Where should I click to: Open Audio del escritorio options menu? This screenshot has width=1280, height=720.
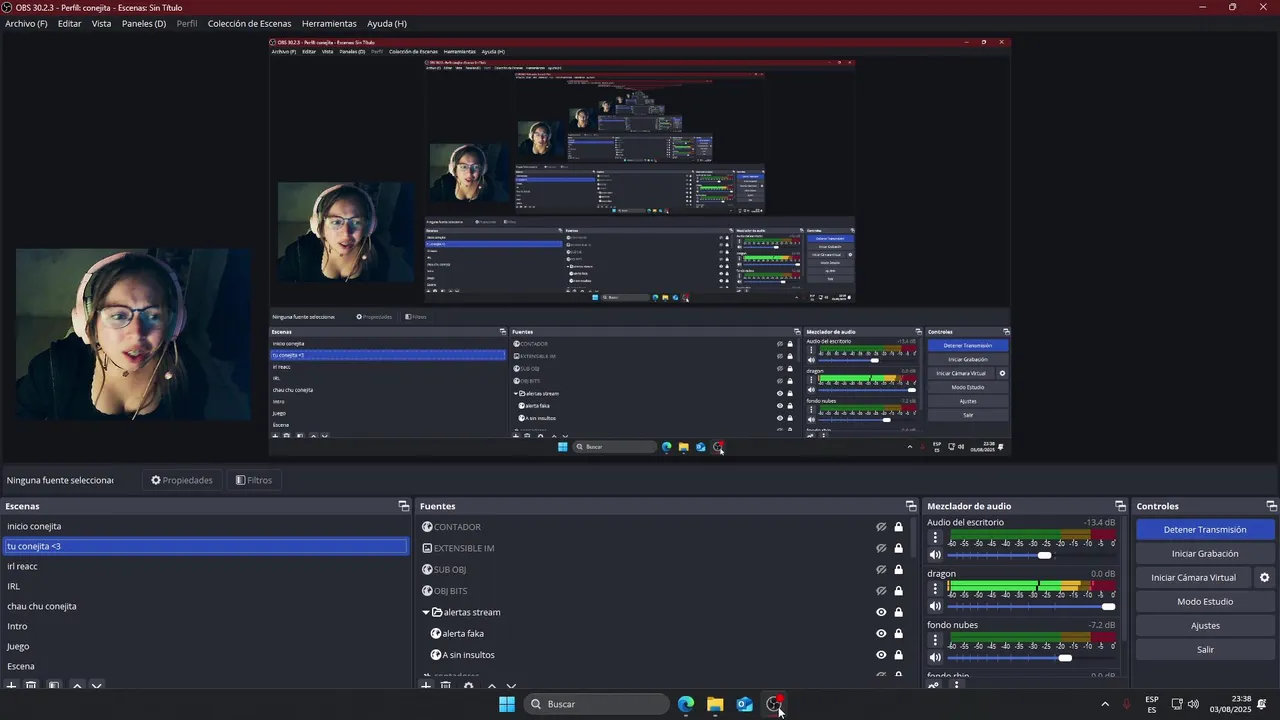pyautogui.click(x=935, y=538)
